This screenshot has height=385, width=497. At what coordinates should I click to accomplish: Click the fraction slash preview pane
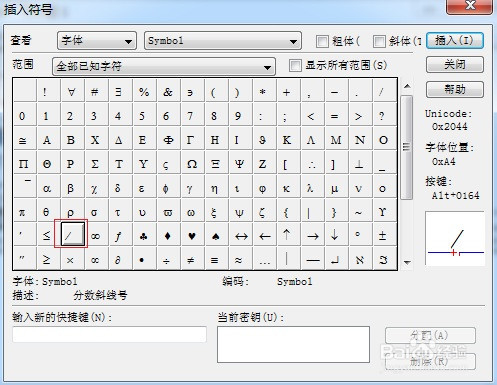[455, 238]
